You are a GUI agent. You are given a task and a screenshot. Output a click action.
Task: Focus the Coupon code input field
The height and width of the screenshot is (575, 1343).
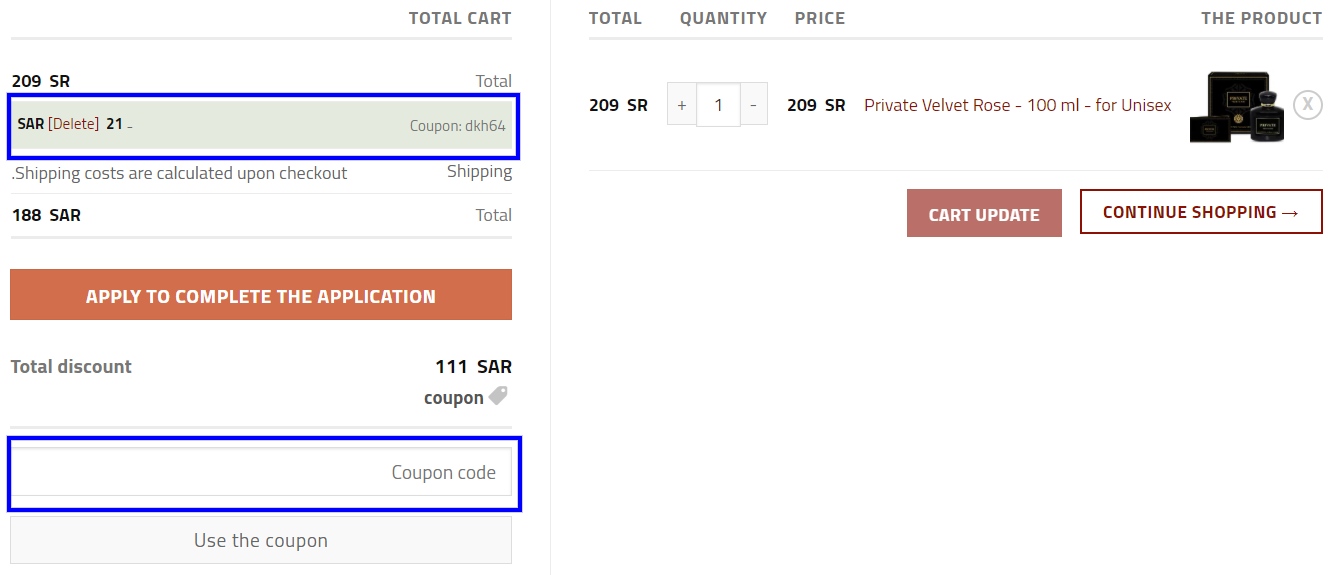(261, 472)
